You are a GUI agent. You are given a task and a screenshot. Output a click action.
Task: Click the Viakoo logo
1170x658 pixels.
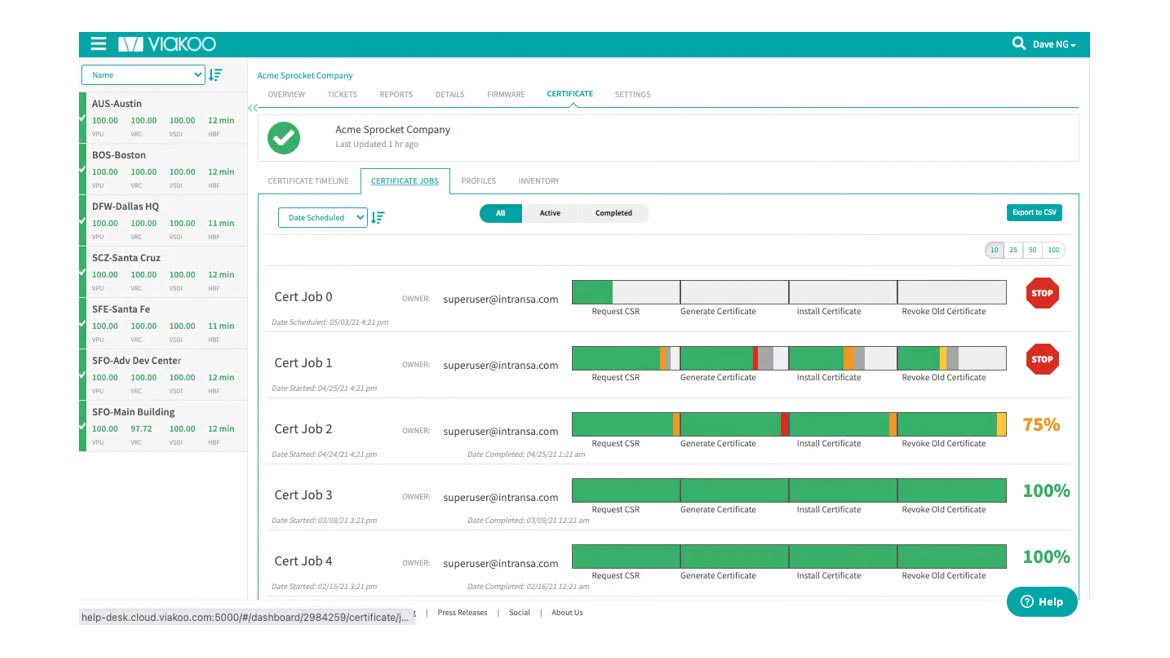pos(167,44)
